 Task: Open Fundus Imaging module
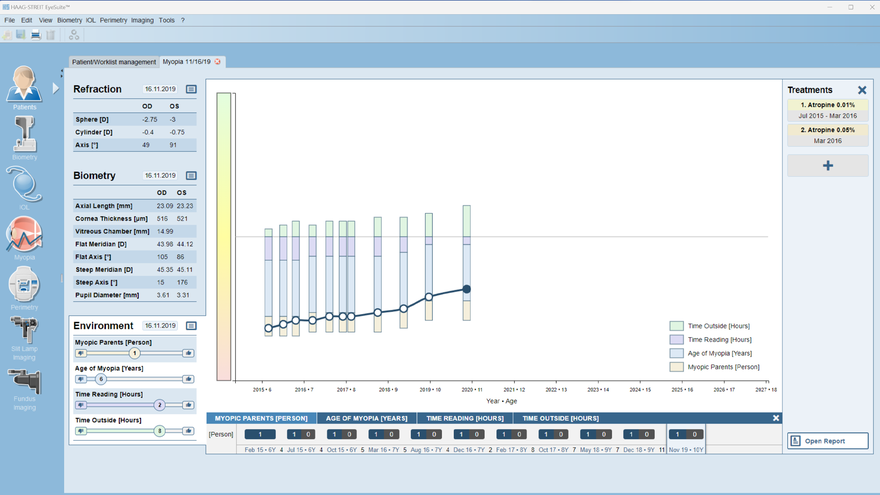pyautogui.click(x=24, y=388)
